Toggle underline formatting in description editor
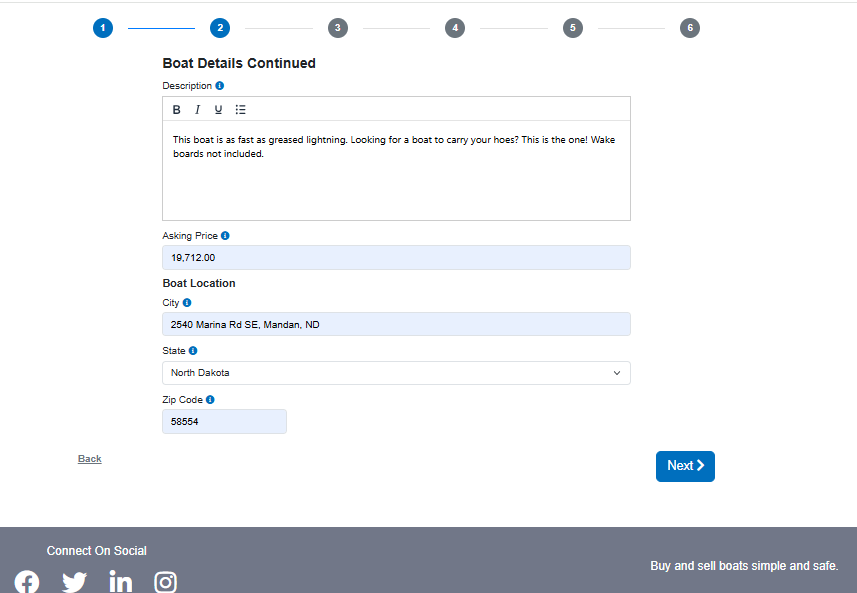This screenshot has height=593, width=857. pyautogui.click(x=218, y=110)
